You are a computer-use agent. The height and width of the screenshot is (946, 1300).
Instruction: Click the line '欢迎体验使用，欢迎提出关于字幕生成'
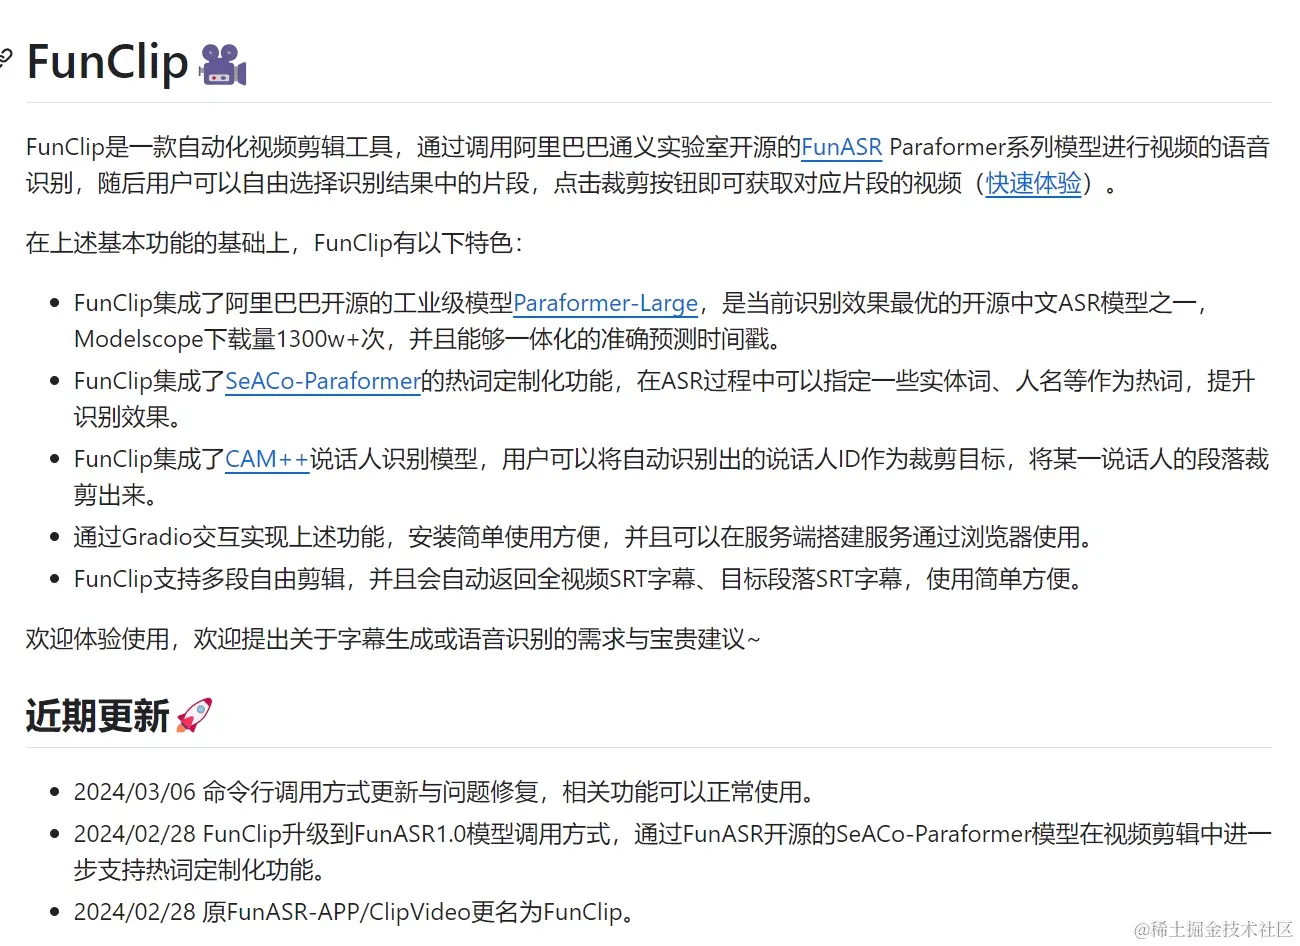(393, 639)
